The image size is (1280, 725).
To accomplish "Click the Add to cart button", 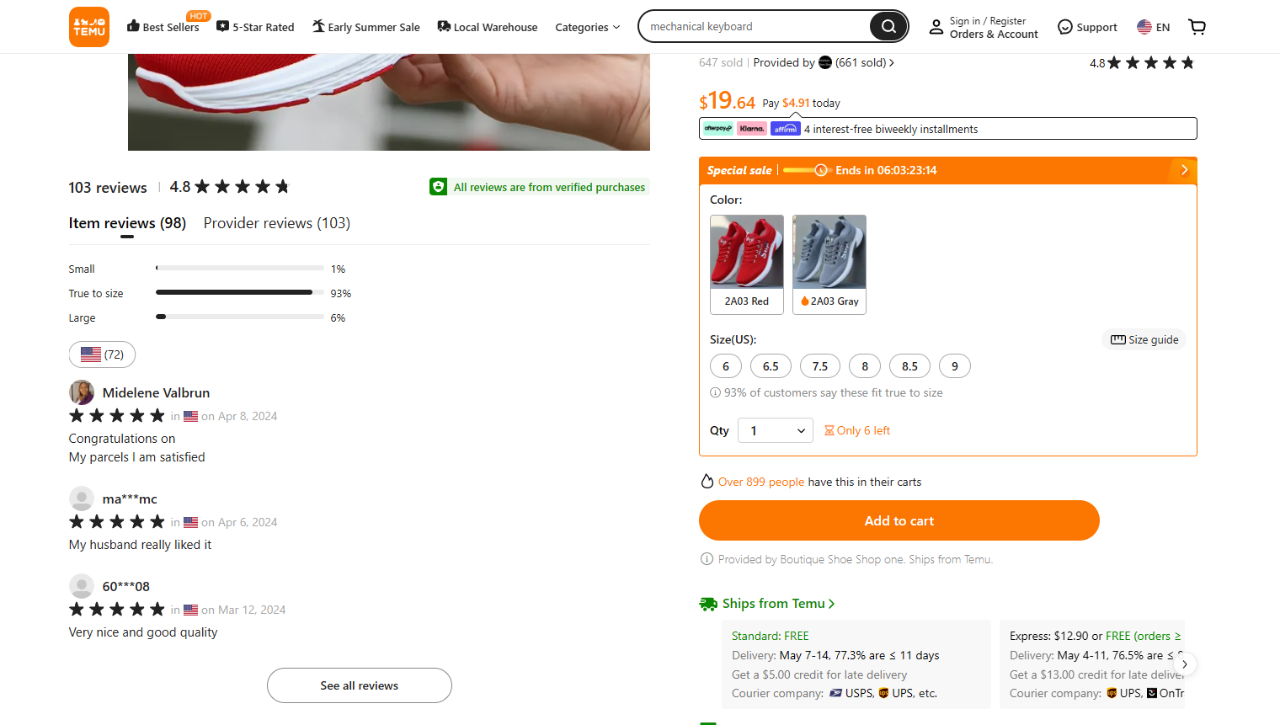I will click(x=899, y=520).
